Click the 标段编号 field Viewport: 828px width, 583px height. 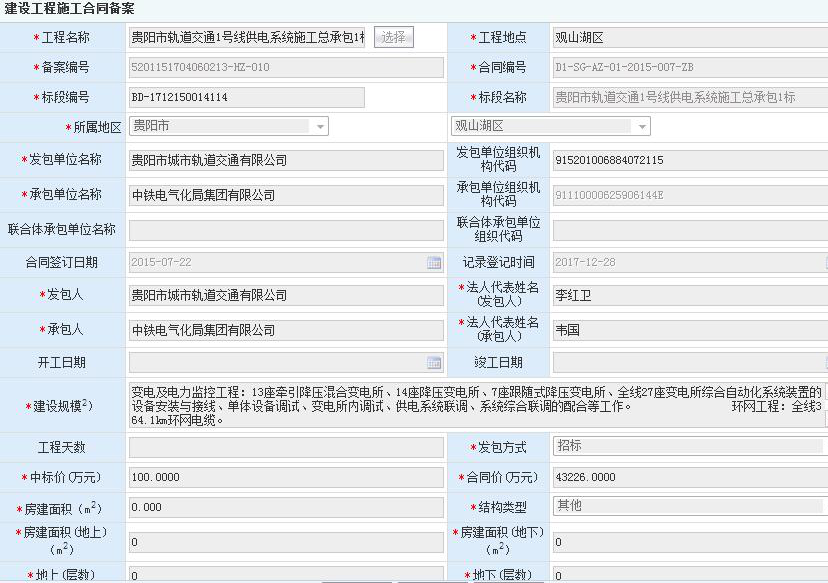(x=246, y=98)
